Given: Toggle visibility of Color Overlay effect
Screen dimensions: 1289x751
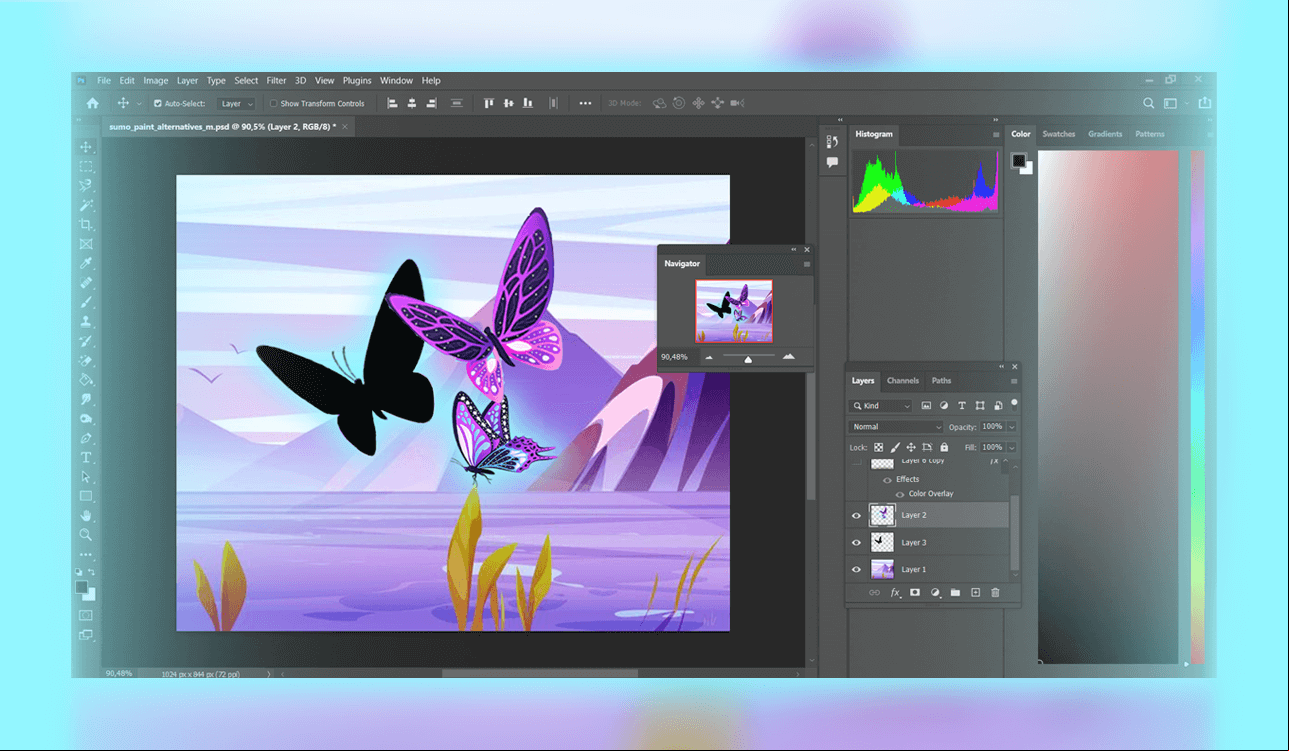Looking at the screenshot, I should (900, 494).
